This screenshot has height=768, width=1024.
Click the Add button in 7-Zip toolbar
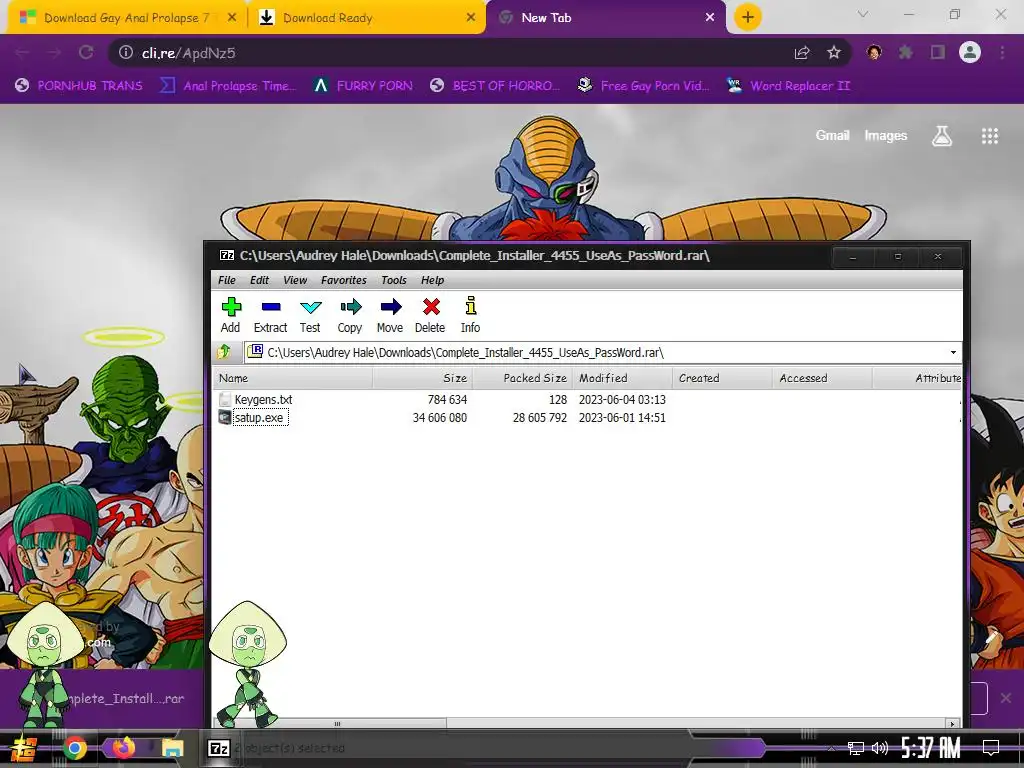pos(231,315)
